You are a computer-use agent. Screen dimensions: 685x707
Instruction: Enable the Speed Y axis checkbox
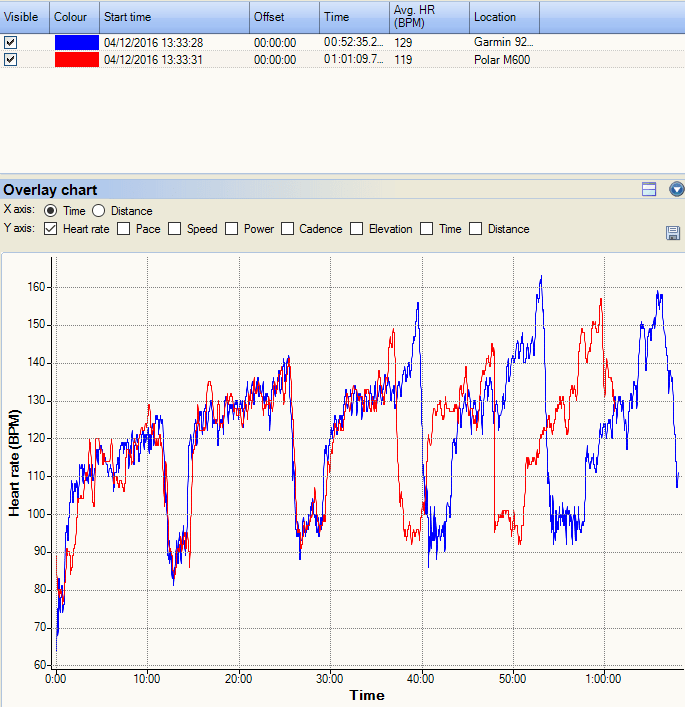pyautogui.click(x=175, y=229)
